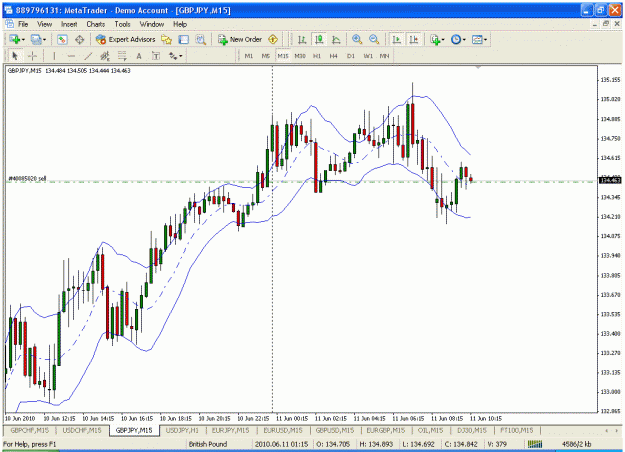Viewport: 625px width, 452px height.
Task: Open the Charts menu
Action: (x=96, y=24)
